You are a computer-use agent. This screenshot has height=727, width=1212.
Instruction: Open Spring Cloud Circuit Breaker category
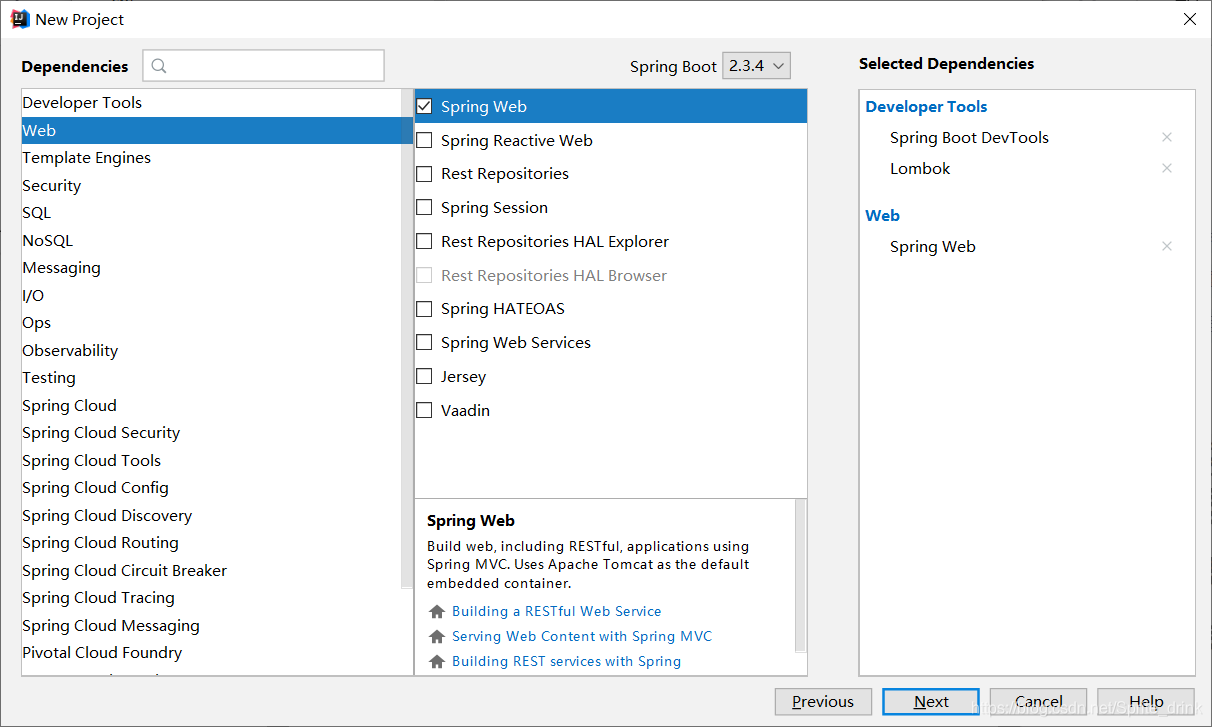pos(211,571)
